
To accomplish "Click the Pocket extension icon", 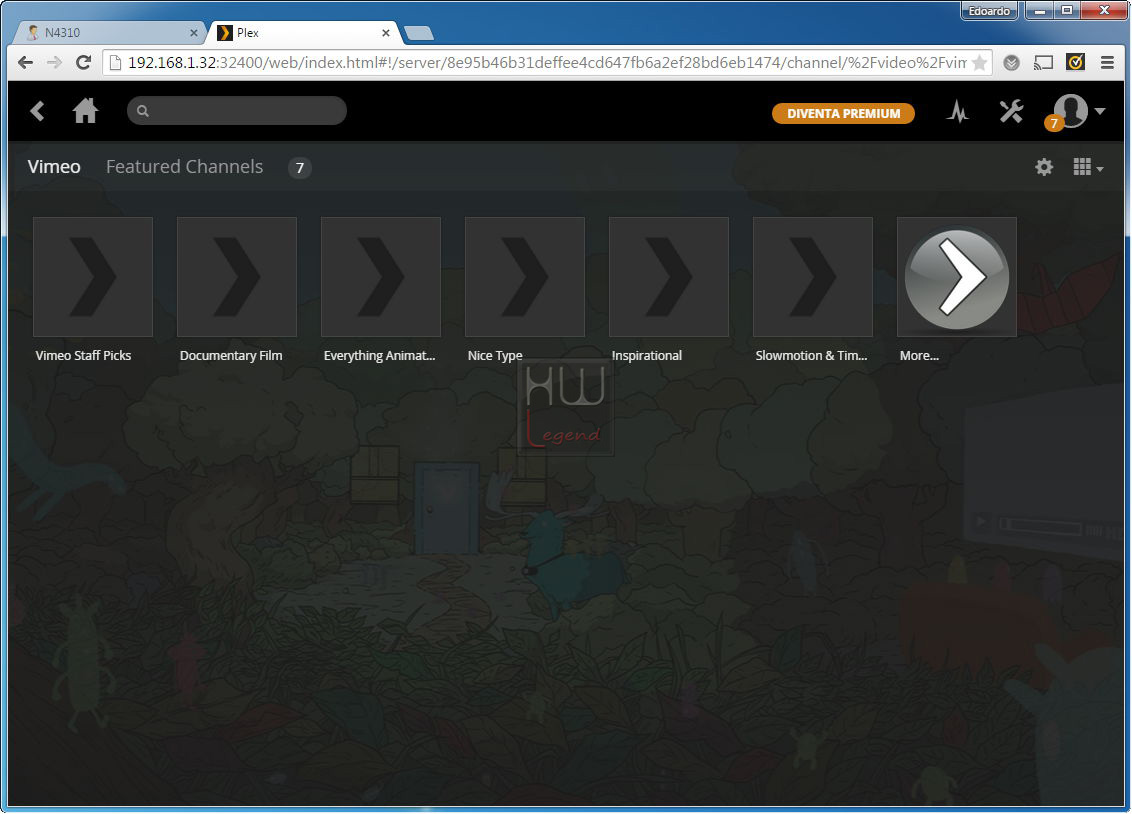I will [x=1011, y=63].
